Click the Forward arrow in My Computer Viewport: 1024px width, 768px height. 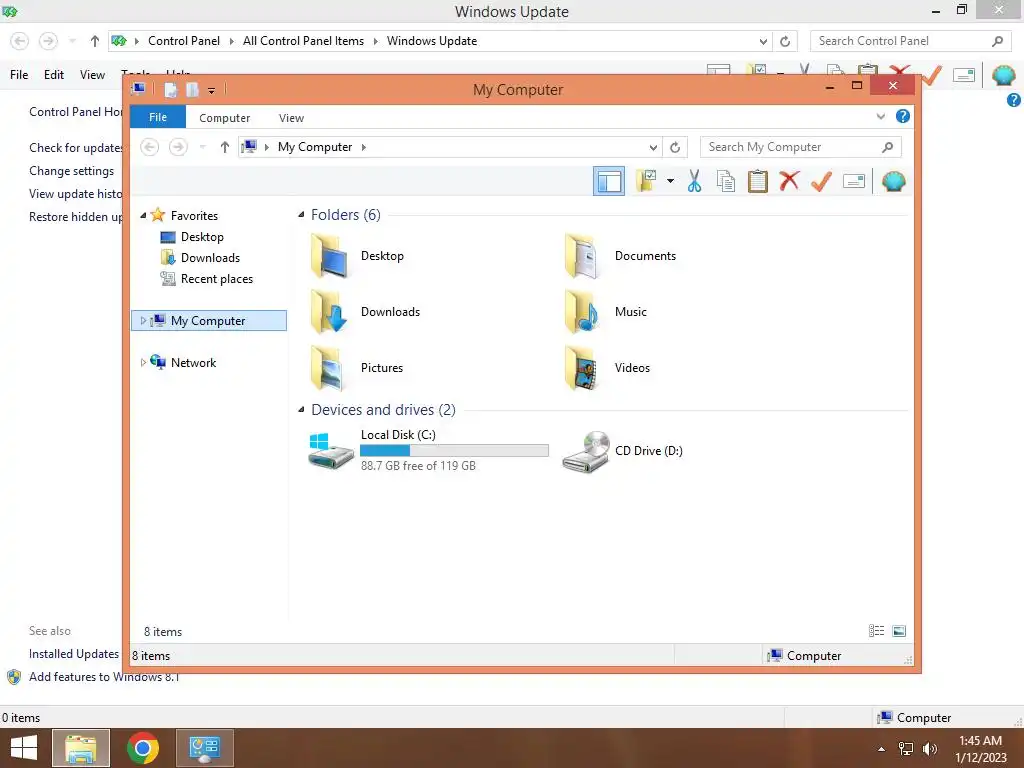tap(178, 147)
